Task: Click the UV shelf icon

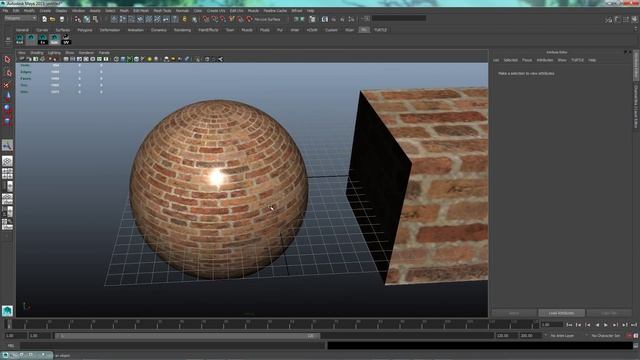Action: (x=66, y=40)
